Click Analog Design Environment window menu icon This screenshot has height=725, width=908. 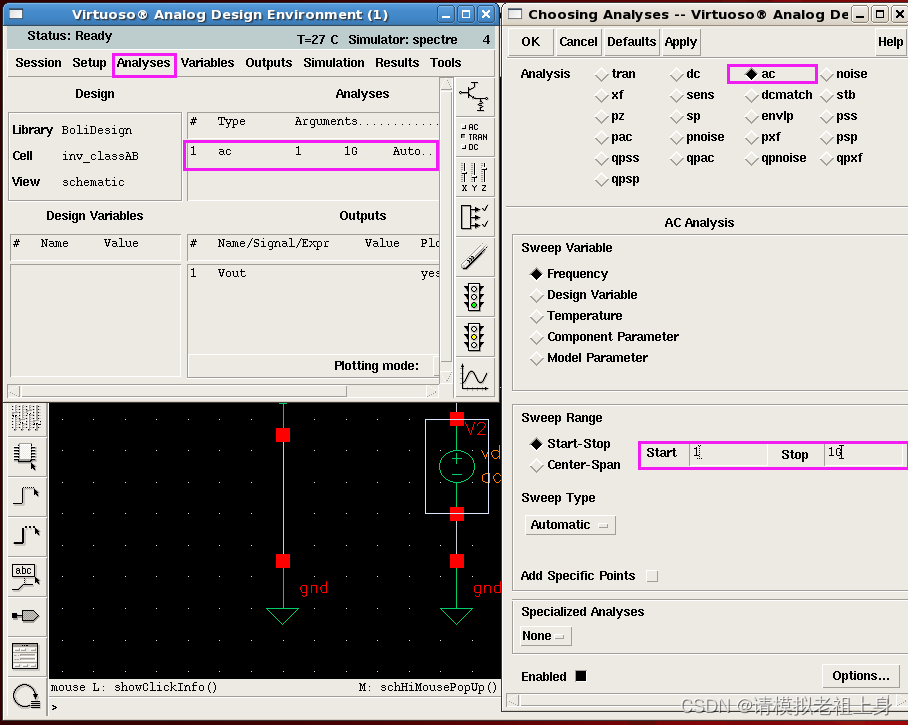click(x=16, y=14)
